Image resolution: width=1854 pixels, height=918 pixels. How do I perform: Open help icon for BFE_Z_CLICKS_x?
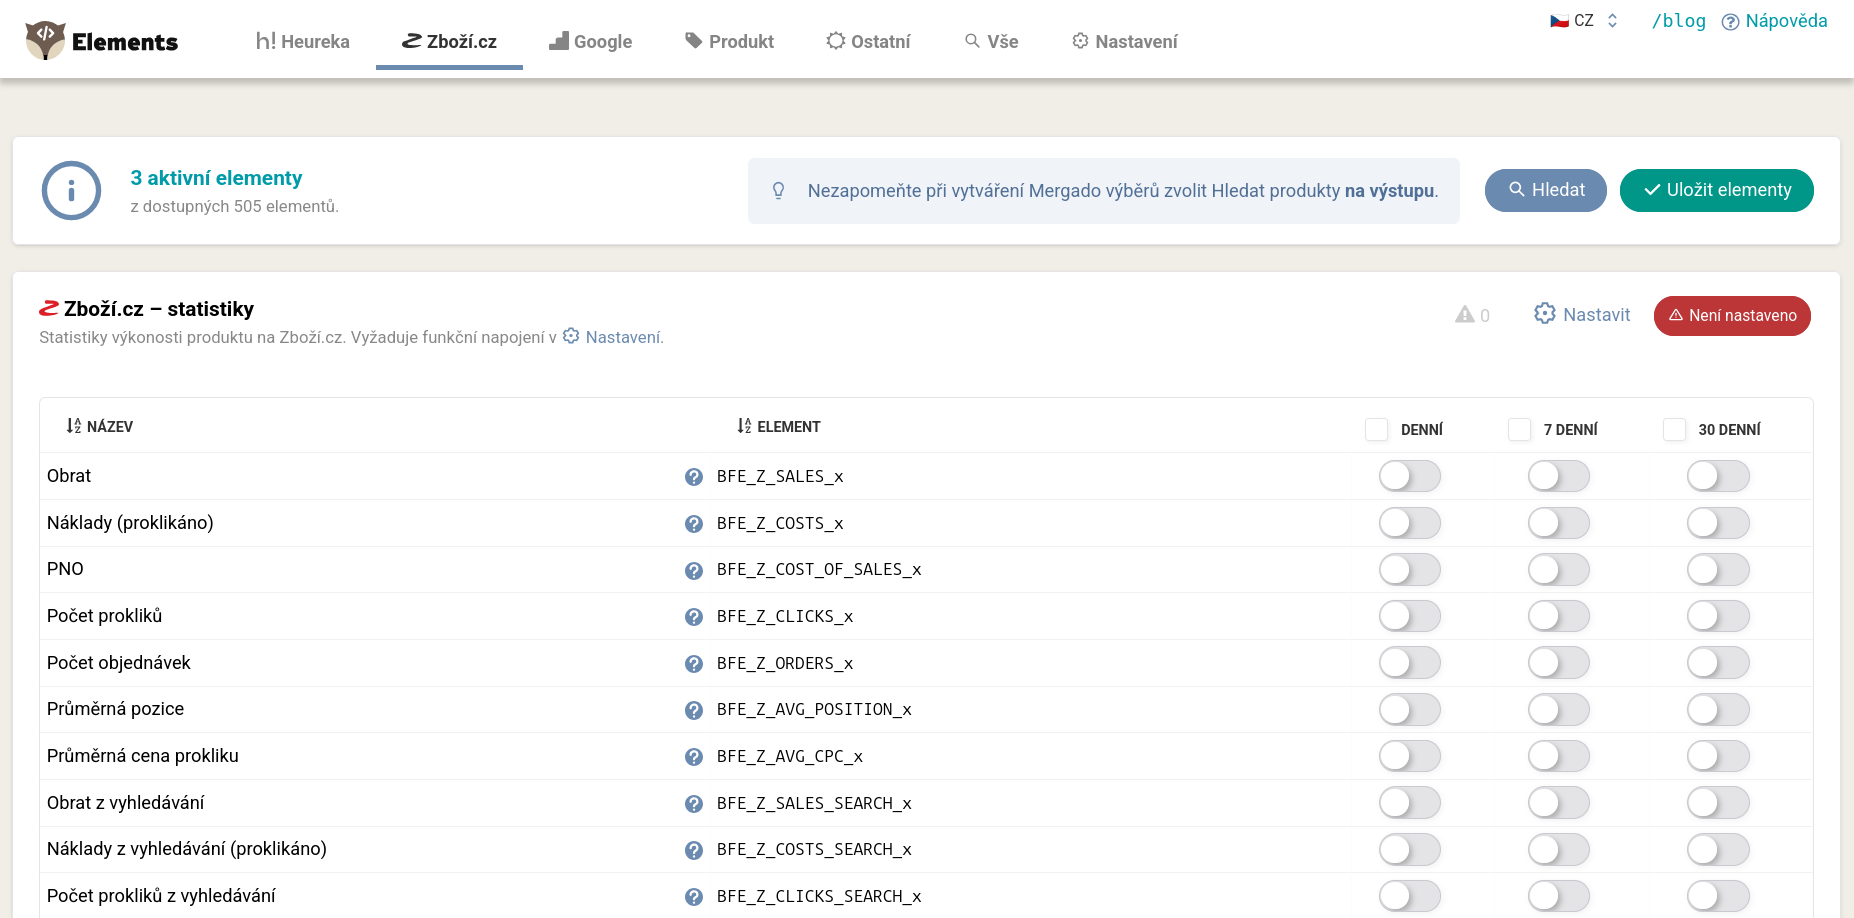pos(694,617)
